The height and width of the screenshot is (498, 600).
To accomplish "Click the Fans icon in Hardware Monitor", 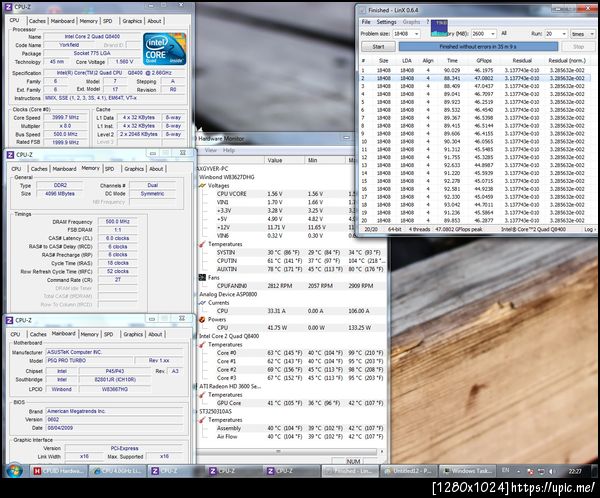I will pos(202,278).
